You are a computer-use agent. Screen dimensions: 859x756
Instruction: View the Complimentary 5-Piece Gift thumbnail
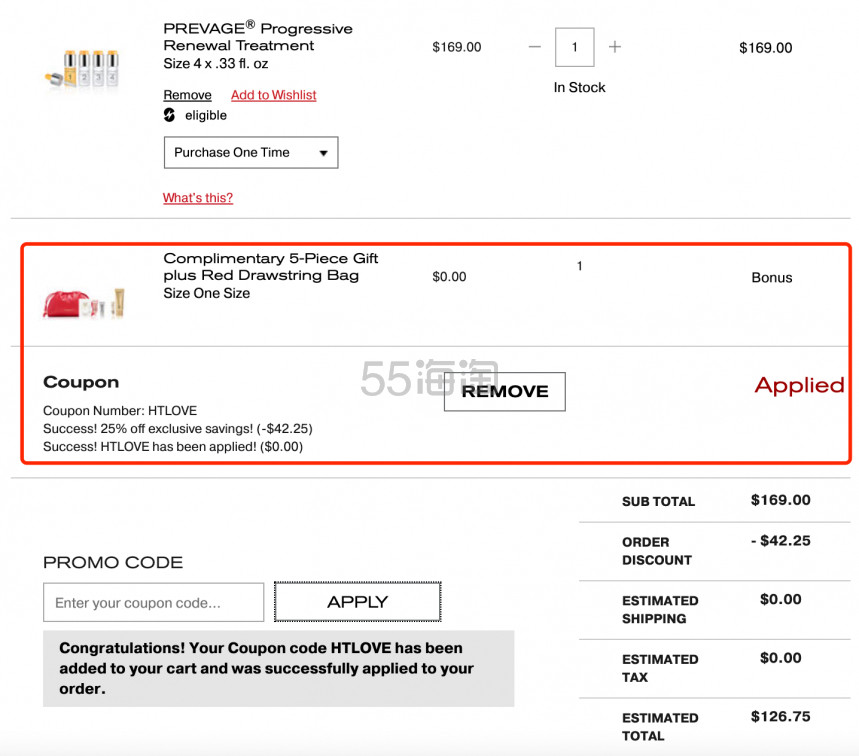[84, 303]
